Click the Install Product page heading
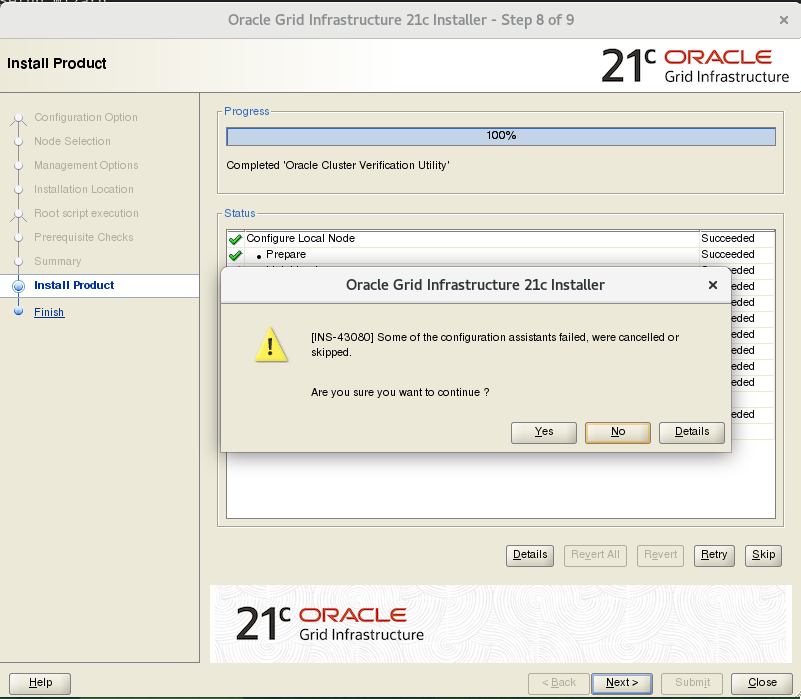Image resolution: width=801 pixels, height=699 pixels. (x=57, y=63)
